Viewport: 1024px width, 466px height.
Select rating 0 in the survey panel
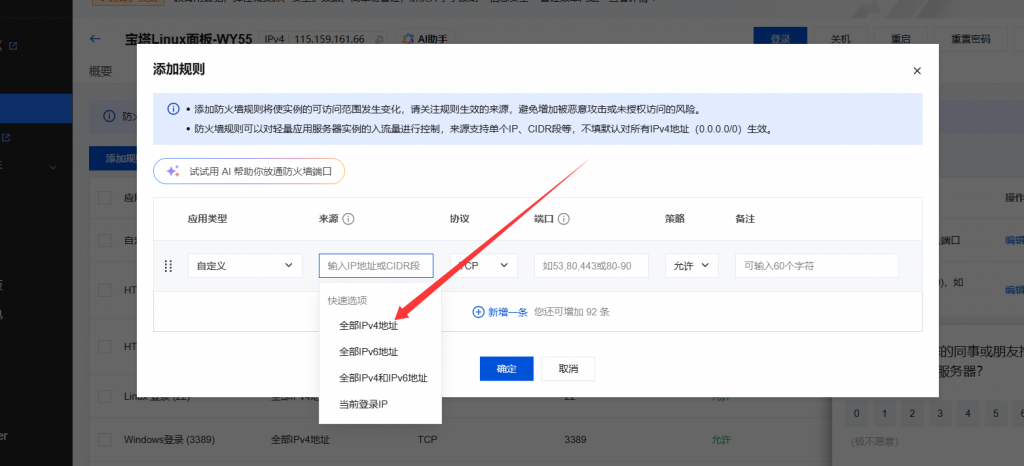click(856, 413)
